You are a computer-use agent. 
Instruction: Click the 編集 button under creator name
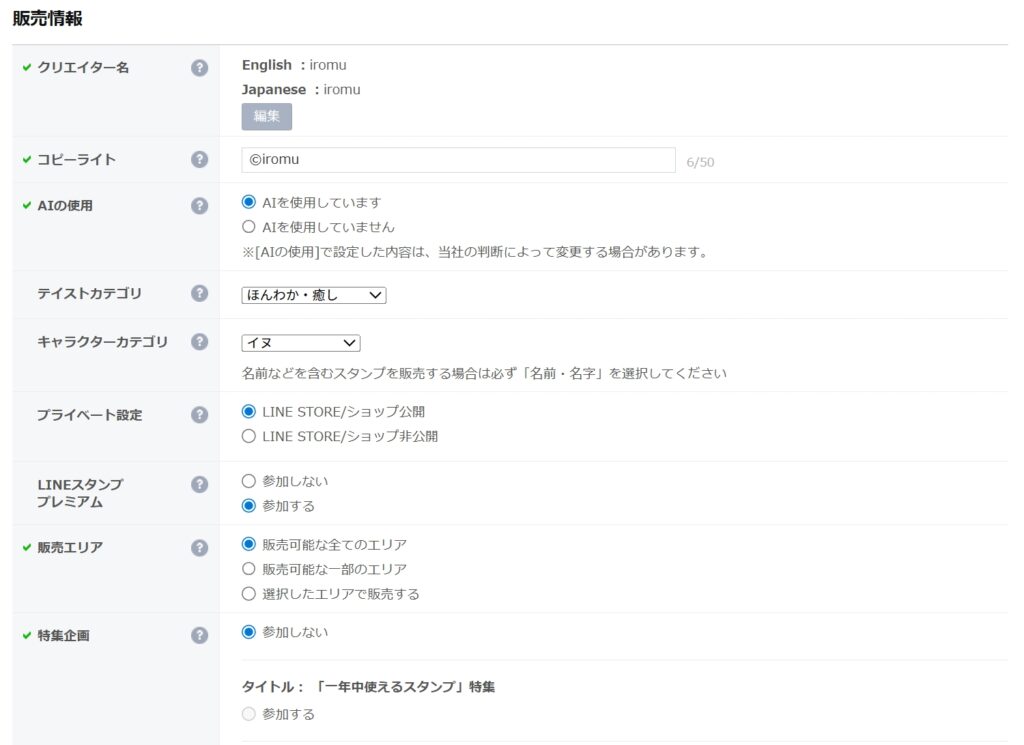[x=267, y=117]
